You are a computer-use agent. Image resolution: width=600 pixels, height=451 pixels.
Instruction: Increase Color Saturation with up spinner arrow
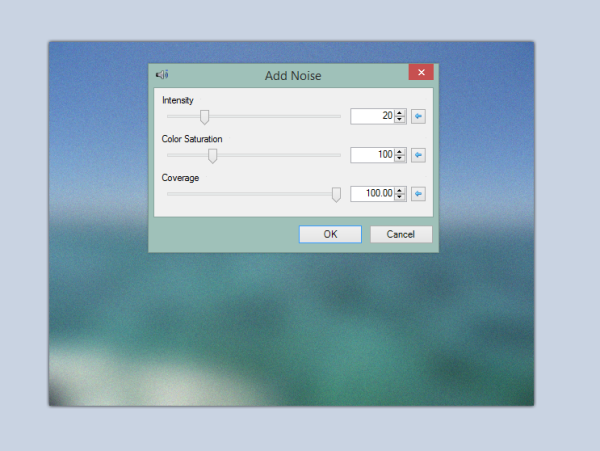tap(399, 152)
